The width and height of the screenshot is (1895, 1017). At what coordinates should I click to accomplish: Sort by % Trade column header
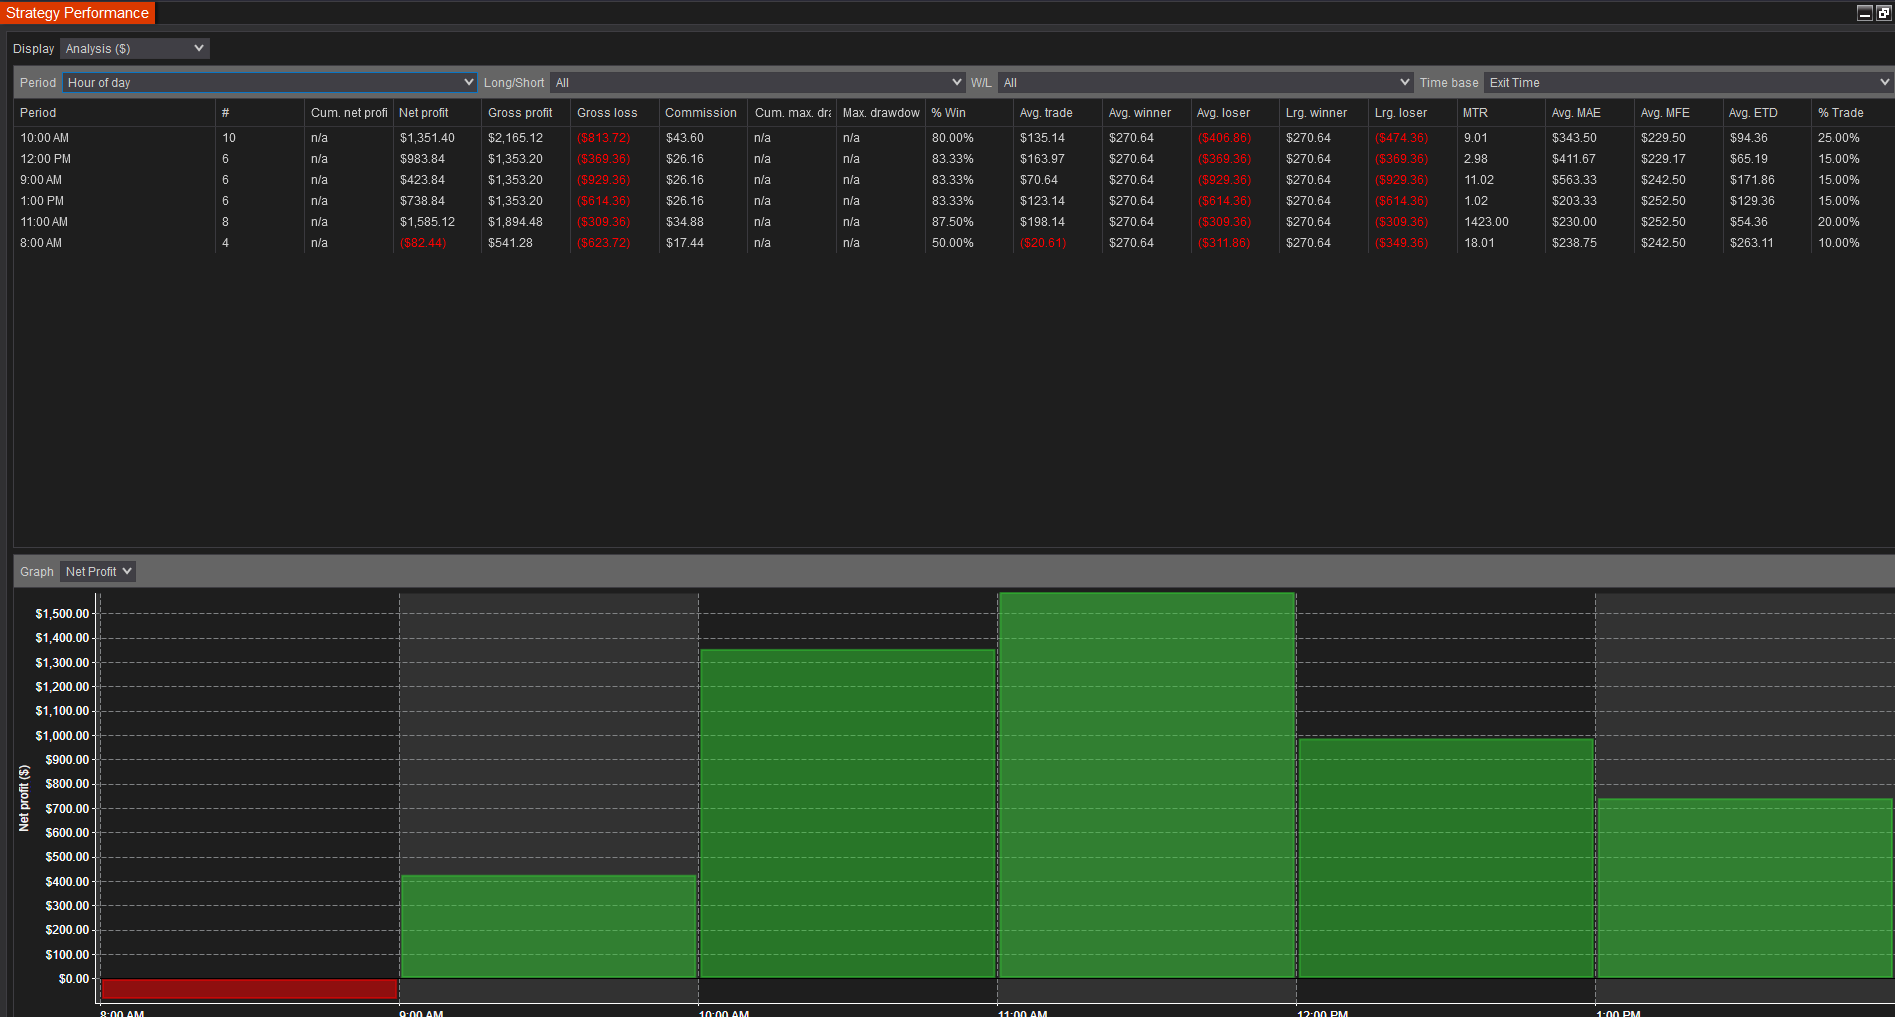[x=1852, y=113]
